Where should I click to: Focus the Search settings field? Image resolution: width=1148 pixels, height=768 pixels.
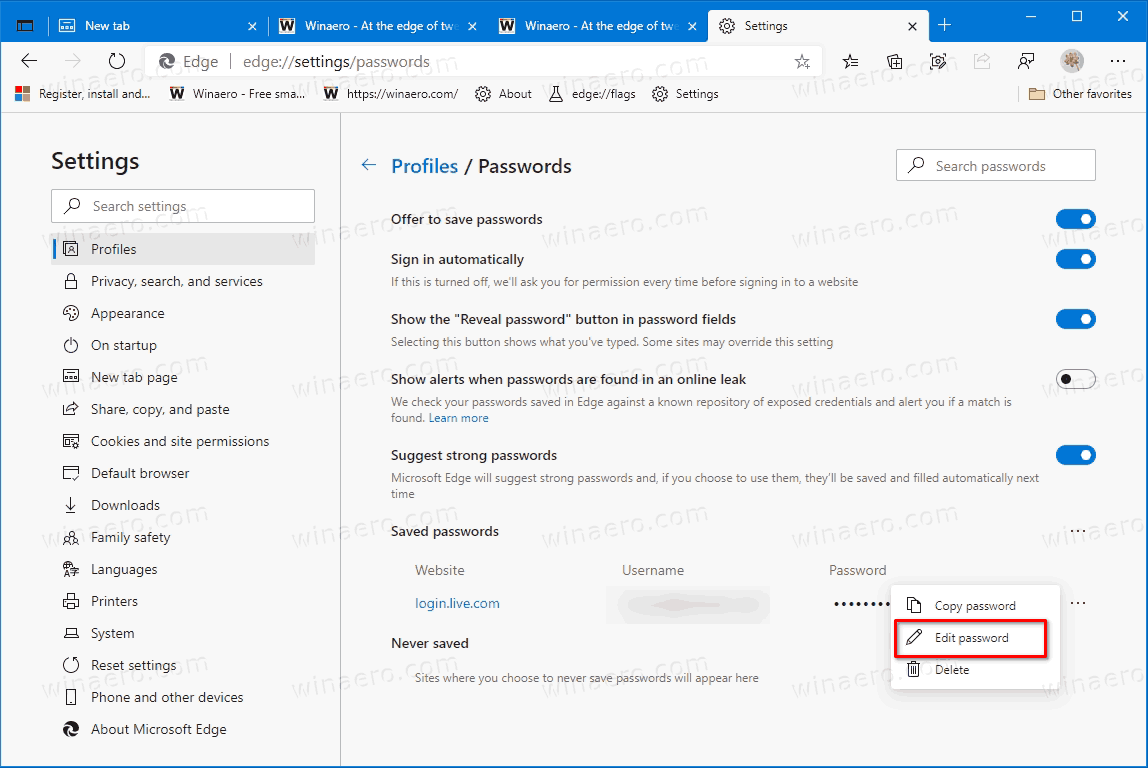(x=183, y=206)
